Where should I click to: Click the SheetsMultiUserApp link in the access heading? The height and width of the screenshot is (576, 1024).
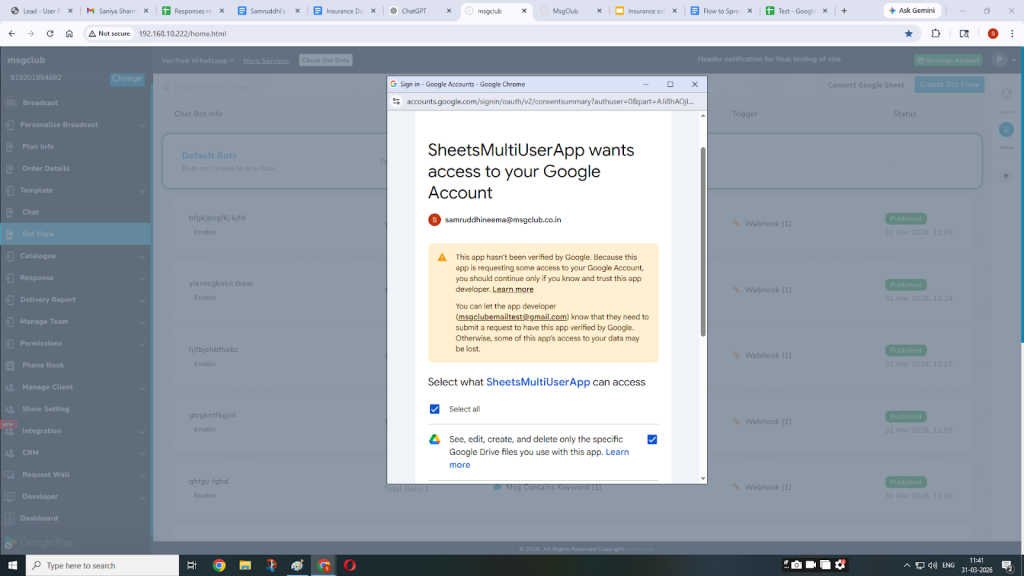(537, 382)
